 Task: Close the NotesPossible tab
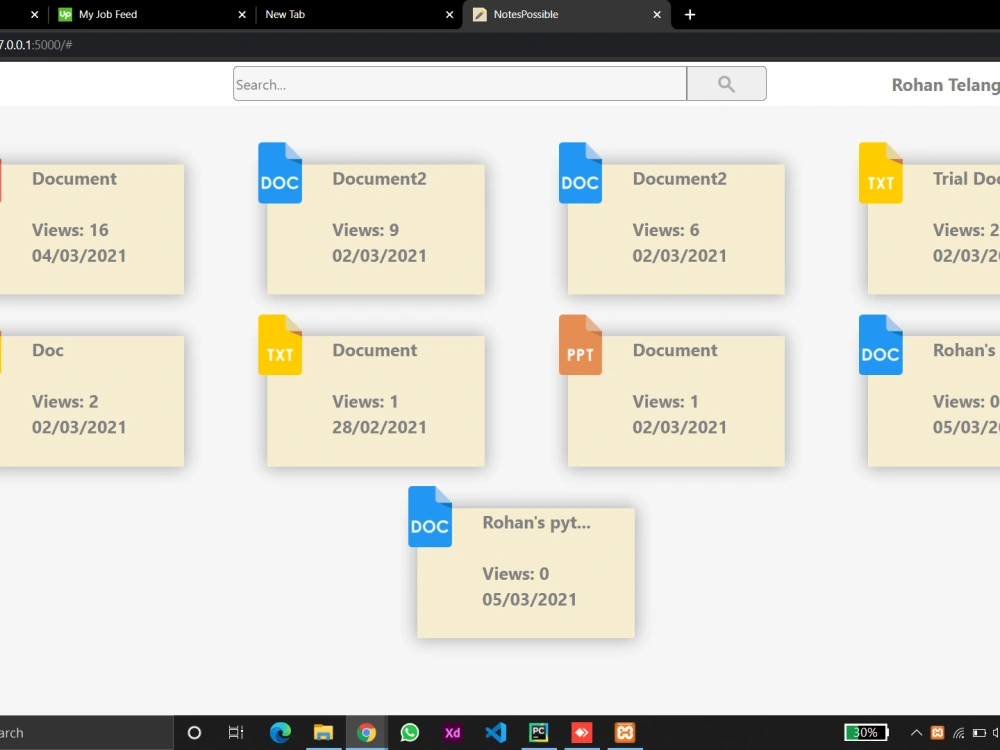click(657, 15)
